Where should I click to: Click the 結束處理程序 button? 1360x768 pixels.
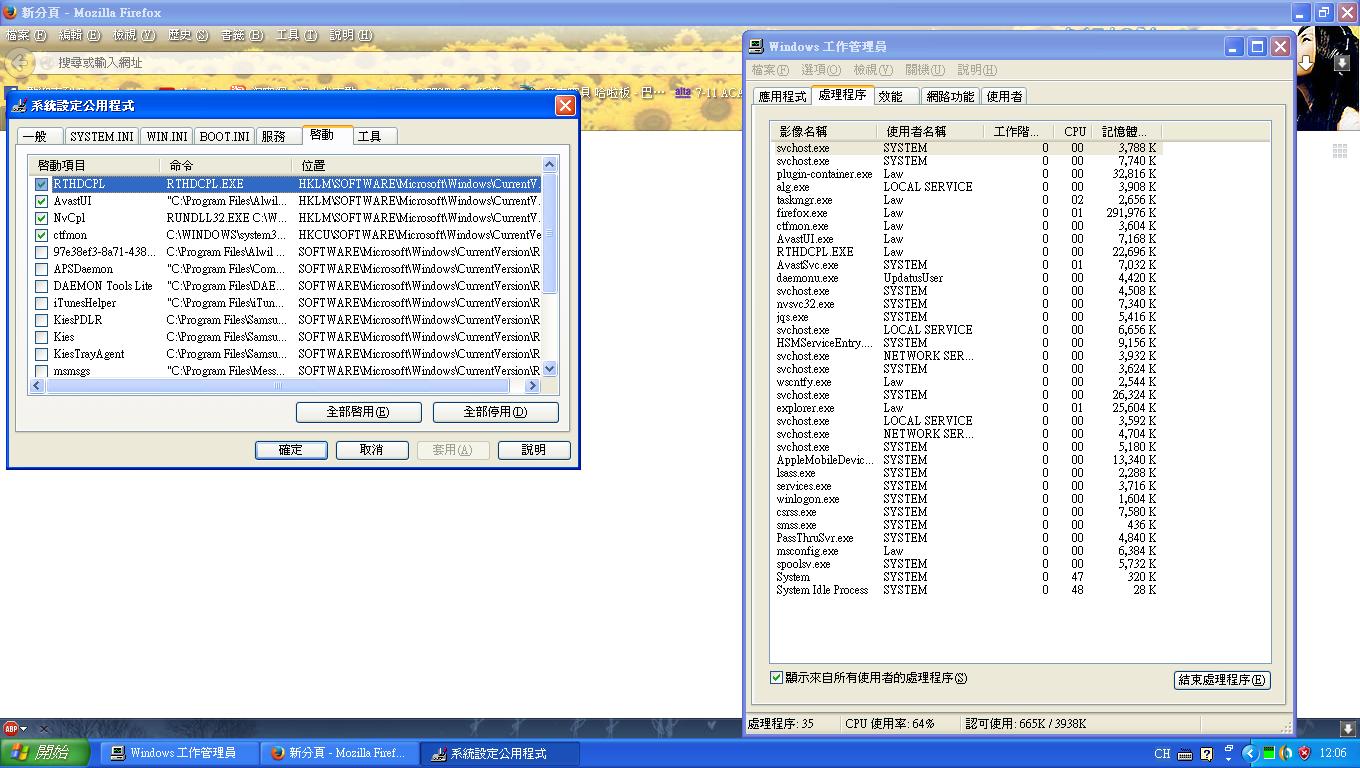click(x=1222, y=680)
